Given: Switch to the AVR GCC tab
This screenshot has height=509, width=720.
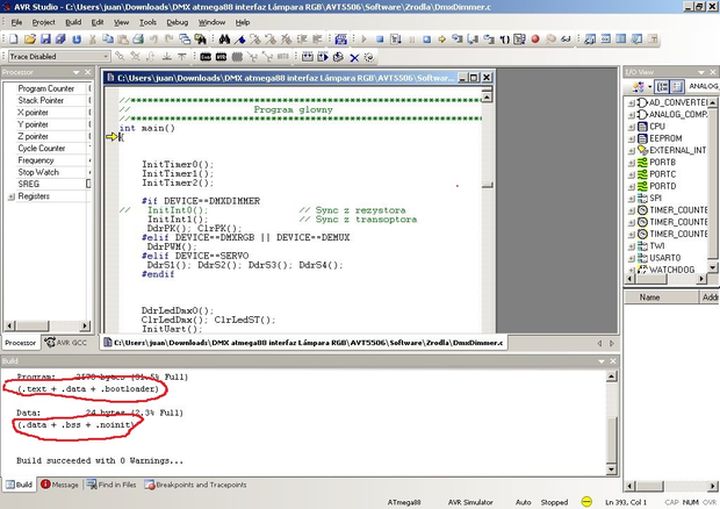Looking at the screenshot, I should coord(66,343).
